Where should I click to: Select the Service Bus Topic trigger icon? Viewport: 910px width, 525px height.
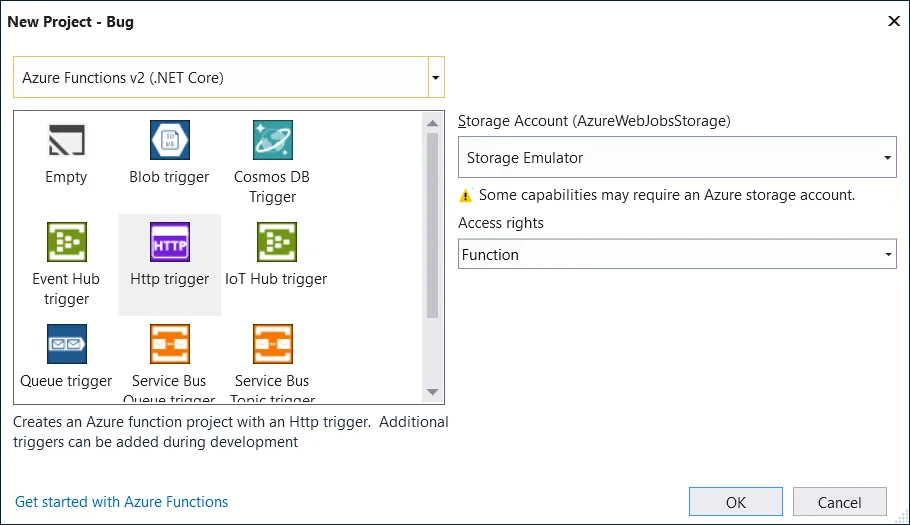pos(272,344)
